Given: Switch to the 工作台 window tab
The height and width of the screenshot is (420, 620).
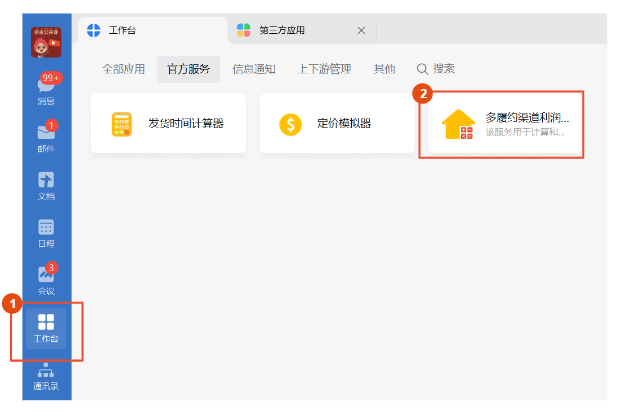Looking at the screenshot, I should (x=150, y=31).
